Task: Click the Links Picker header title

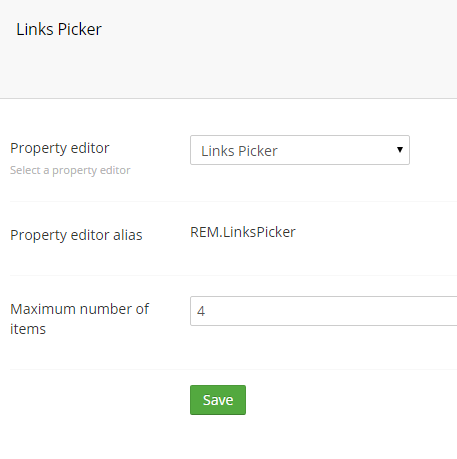Action: tap(59, 29)
